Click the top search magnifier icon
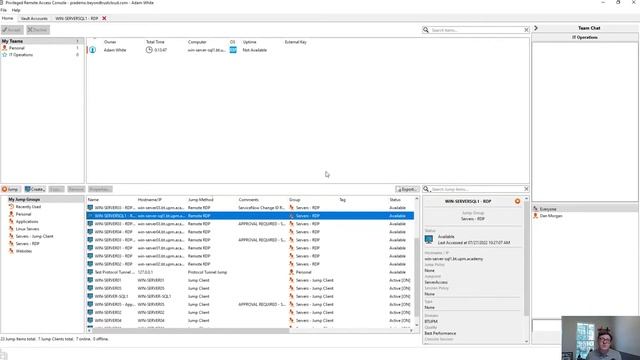This screenshot has height=360, width=640. [x=426, y=30]
